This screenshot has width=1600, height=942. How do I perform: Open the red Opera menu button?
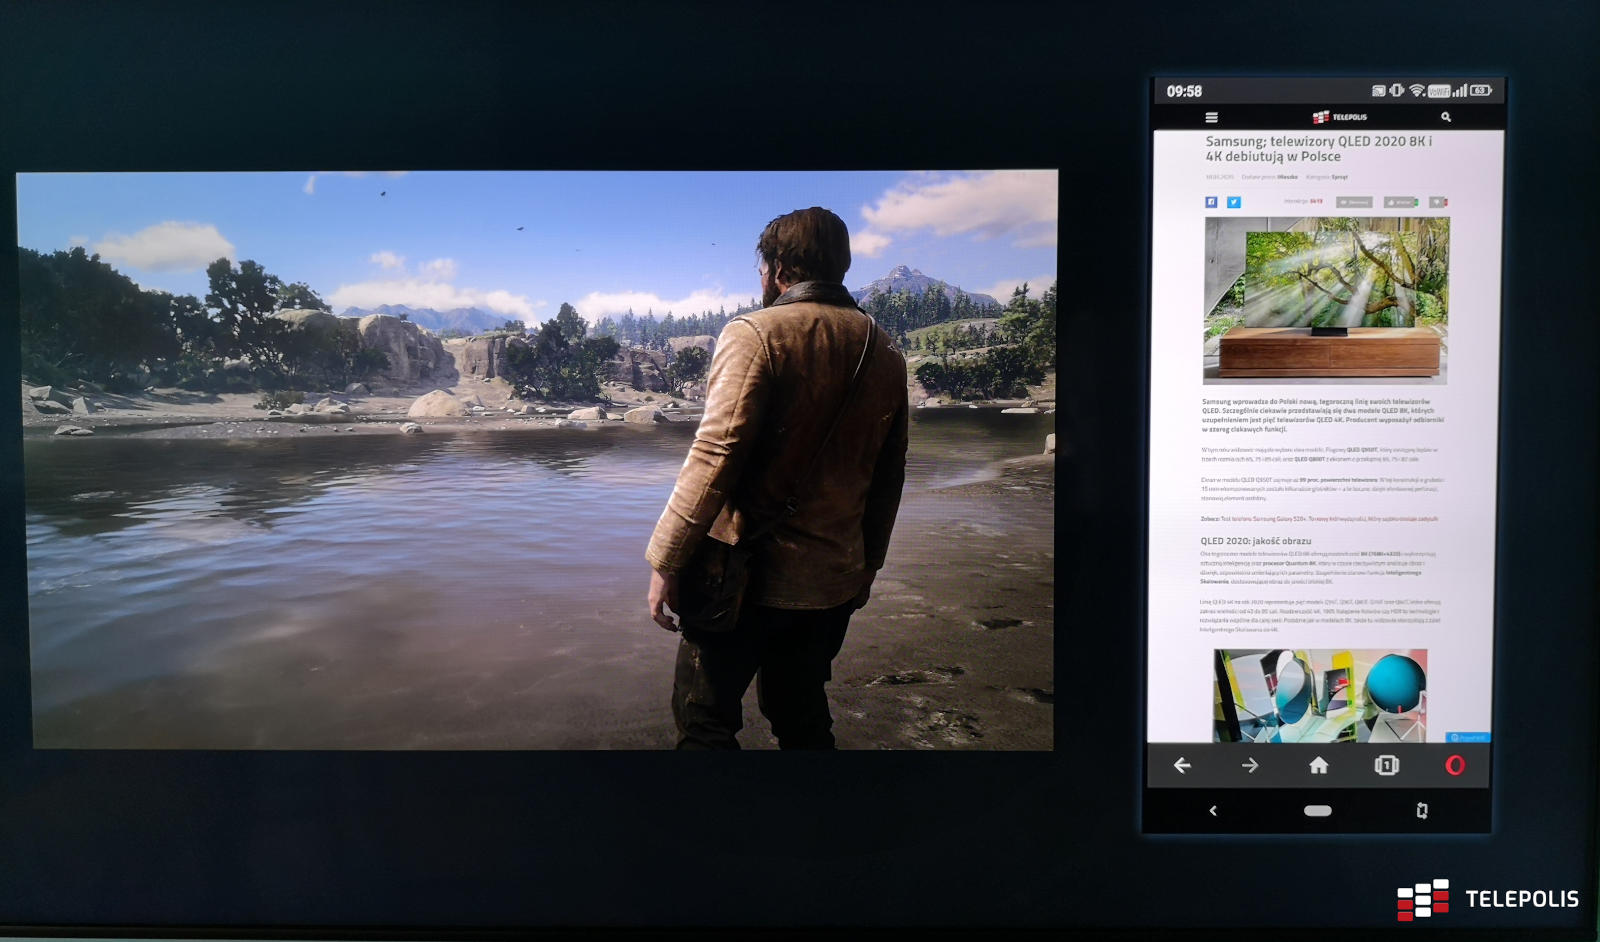click(1454, 765)
